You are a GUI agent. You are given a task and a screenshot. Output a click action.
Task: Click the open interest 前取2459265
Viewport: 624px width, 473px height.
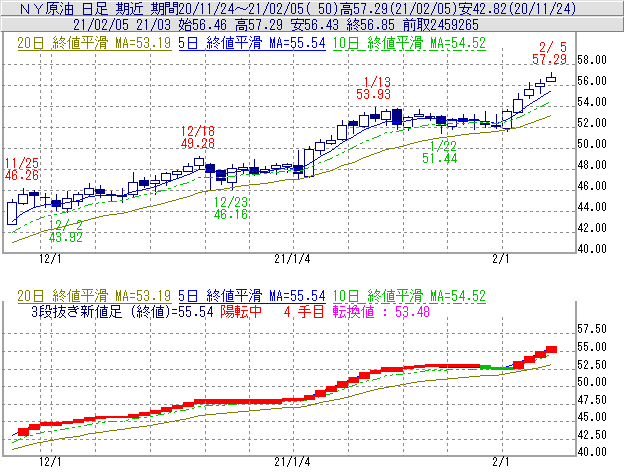click(x=441, y=25)
